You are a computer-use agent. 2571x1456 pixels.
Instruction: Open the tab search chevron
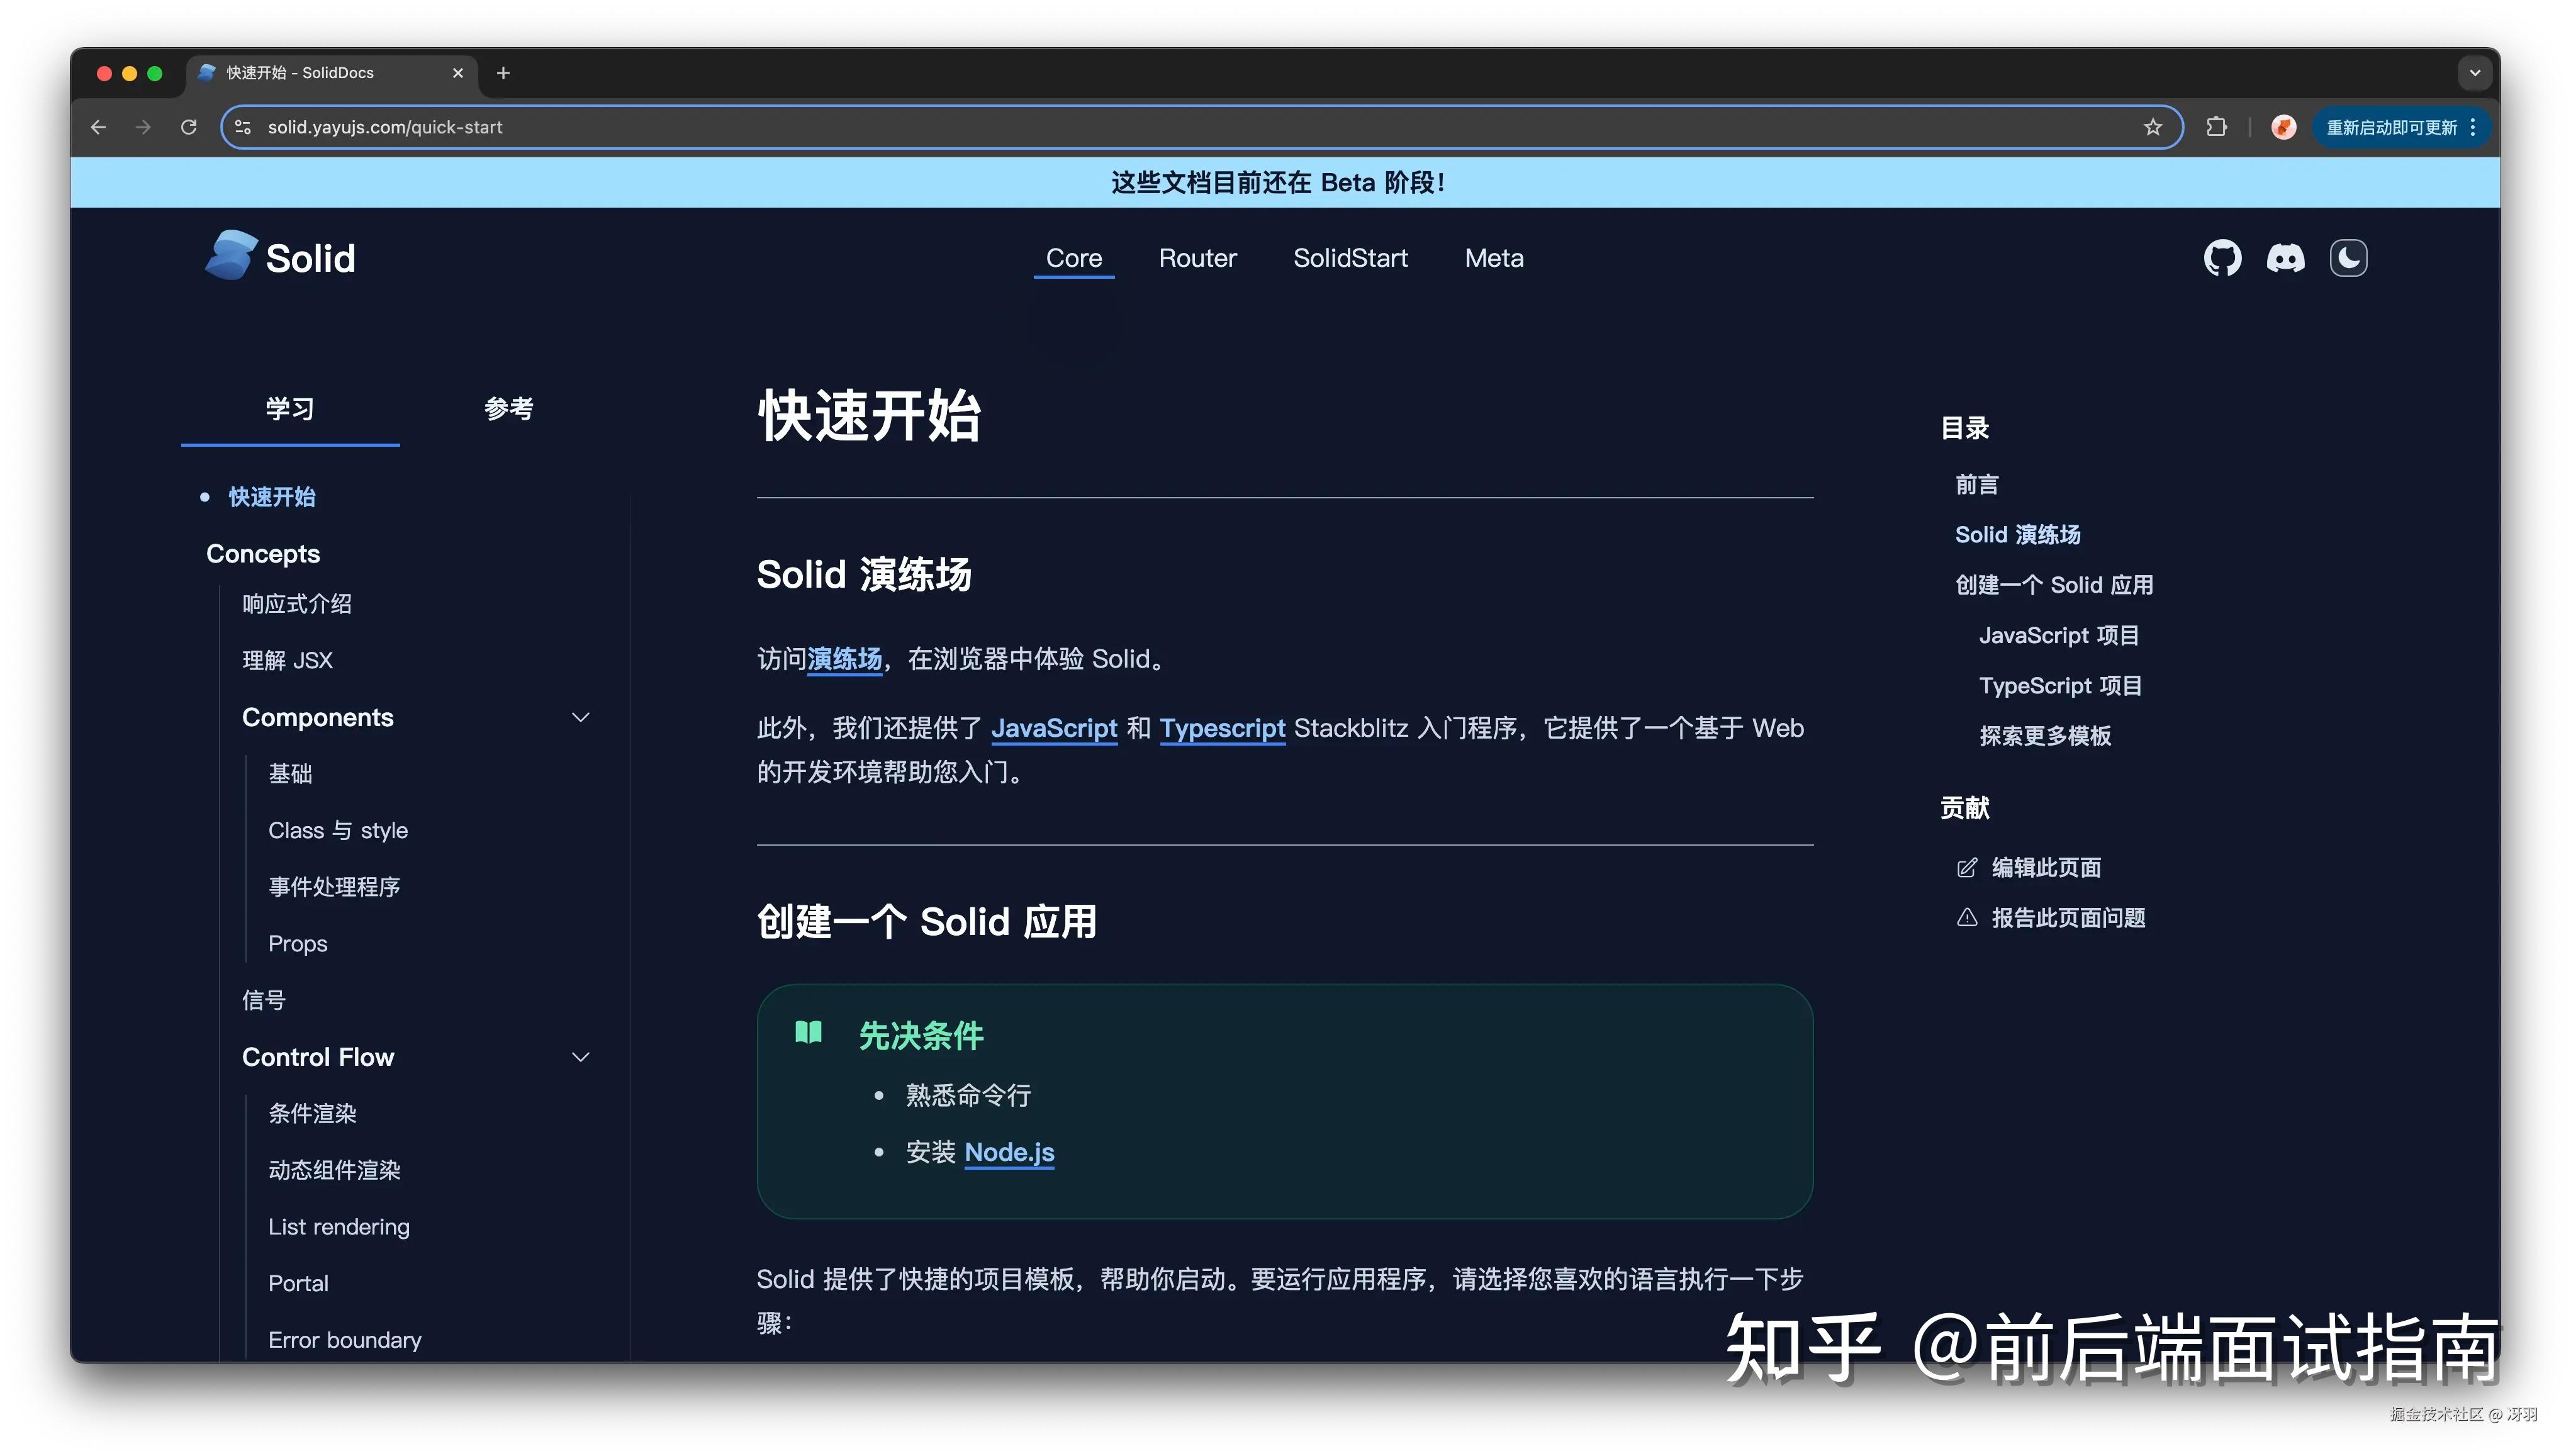click(x=2474, y=73)
